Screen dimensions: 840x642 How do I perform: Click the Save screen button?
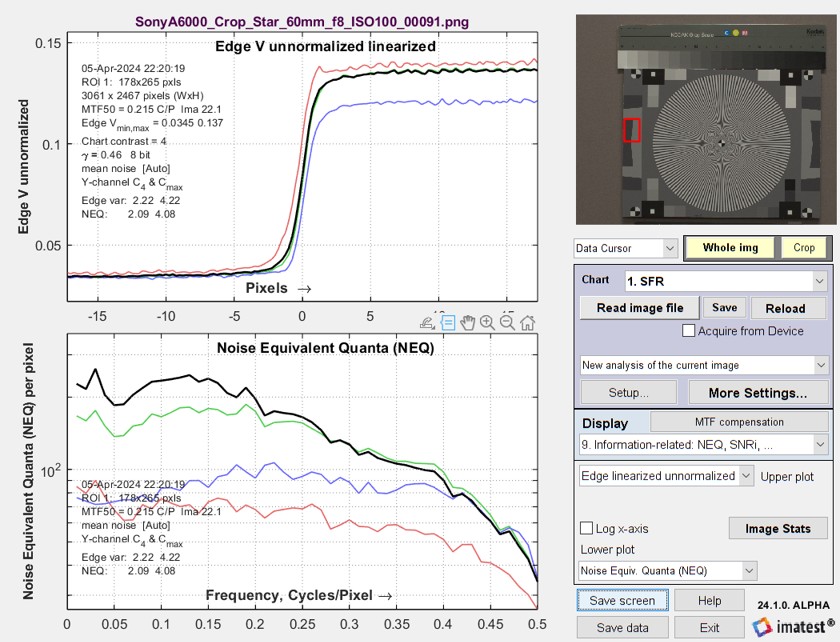pyautogui.click(x=622, y=600)
